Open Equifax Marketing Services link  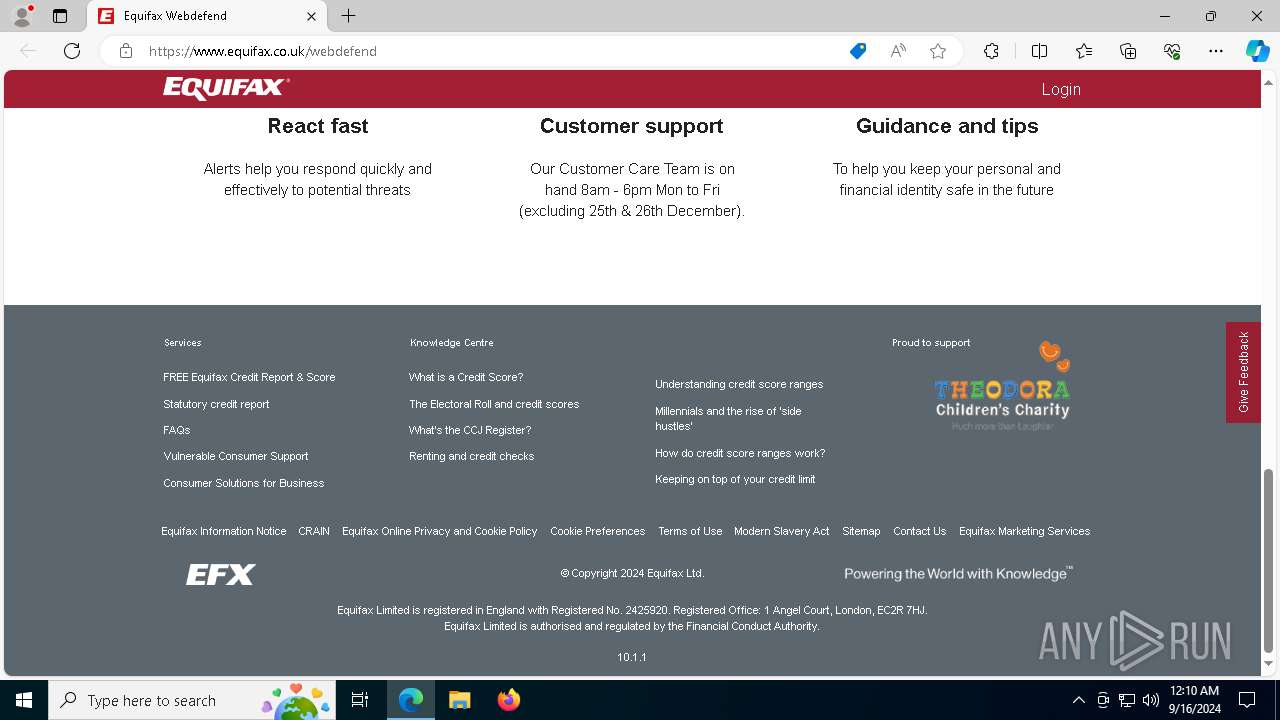coord(1025,531)
